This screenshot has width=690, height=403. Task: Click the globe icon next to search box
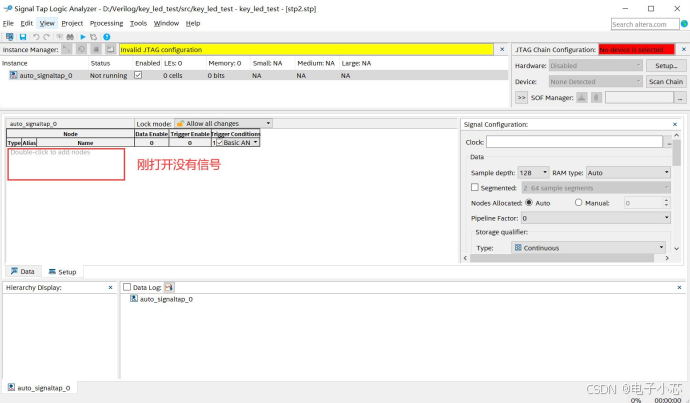pyautogui.click(x=684, y=24)
